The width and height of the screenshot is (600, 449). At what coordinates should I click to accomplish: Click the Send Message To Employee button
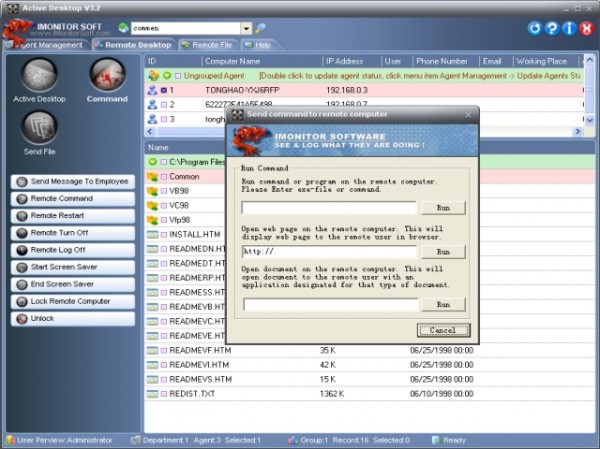coord(73,181)
